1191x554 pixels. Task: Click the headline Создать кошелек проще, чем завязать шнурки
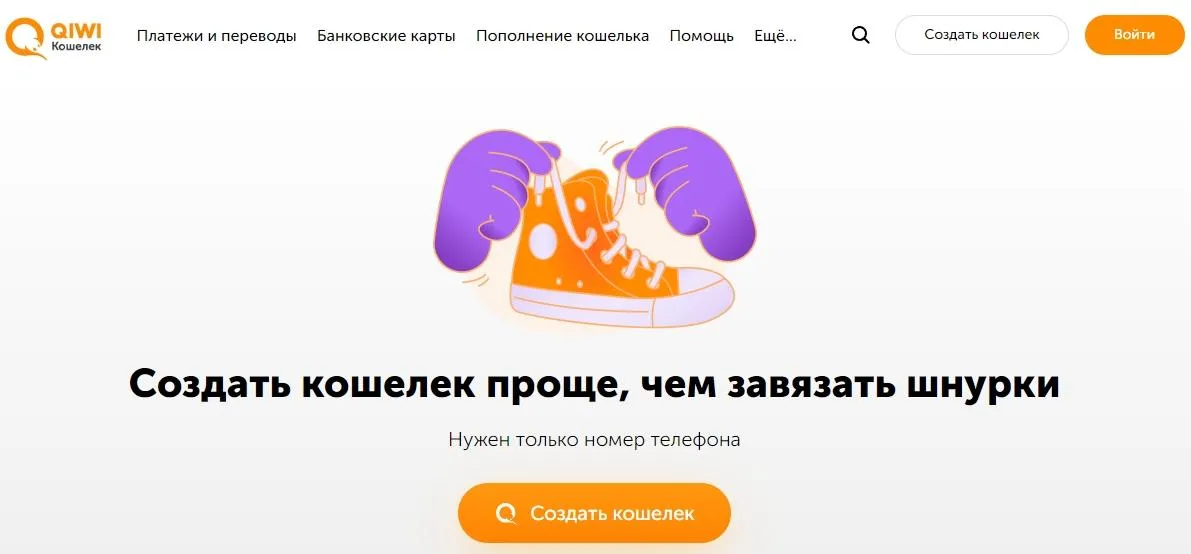pos(594,385)
